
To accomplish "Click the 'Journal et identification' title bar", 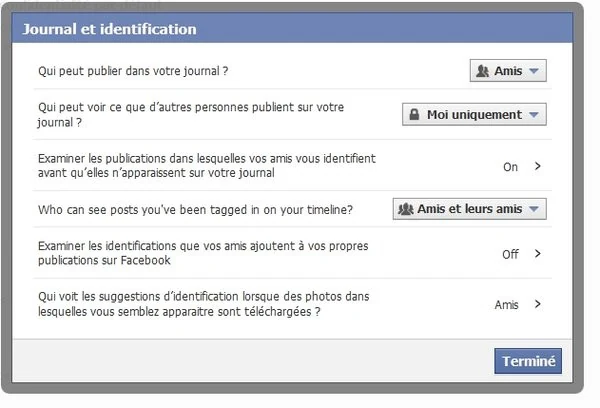I will click(292, 28).
